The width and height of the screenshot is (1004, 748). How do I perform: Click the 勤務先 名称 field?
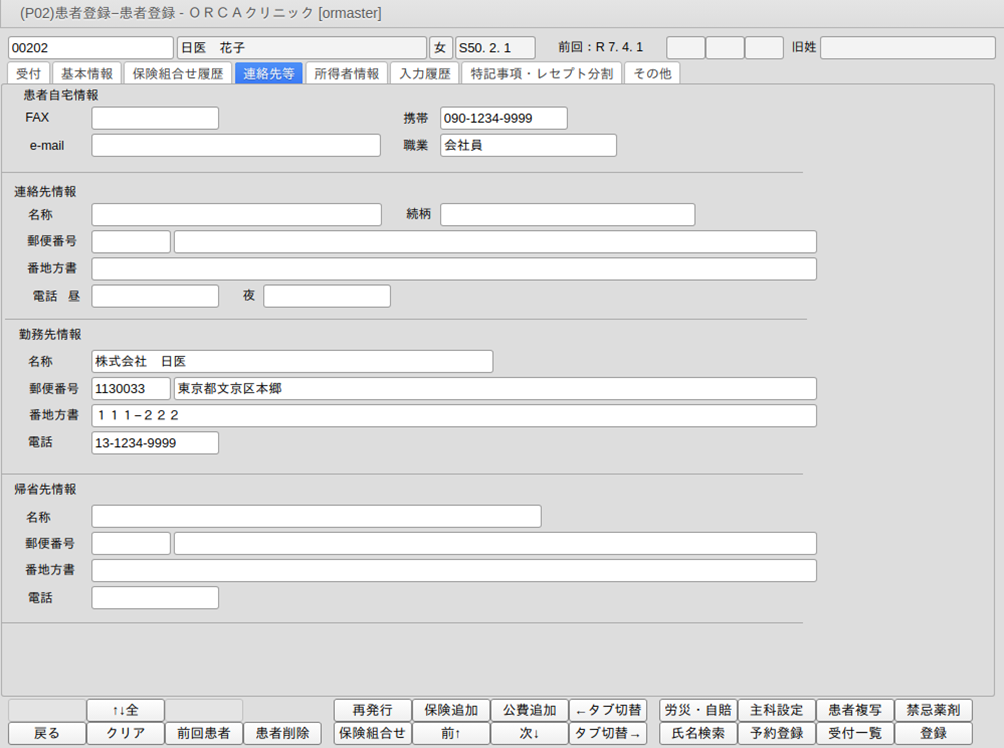(x=292, y=361)
